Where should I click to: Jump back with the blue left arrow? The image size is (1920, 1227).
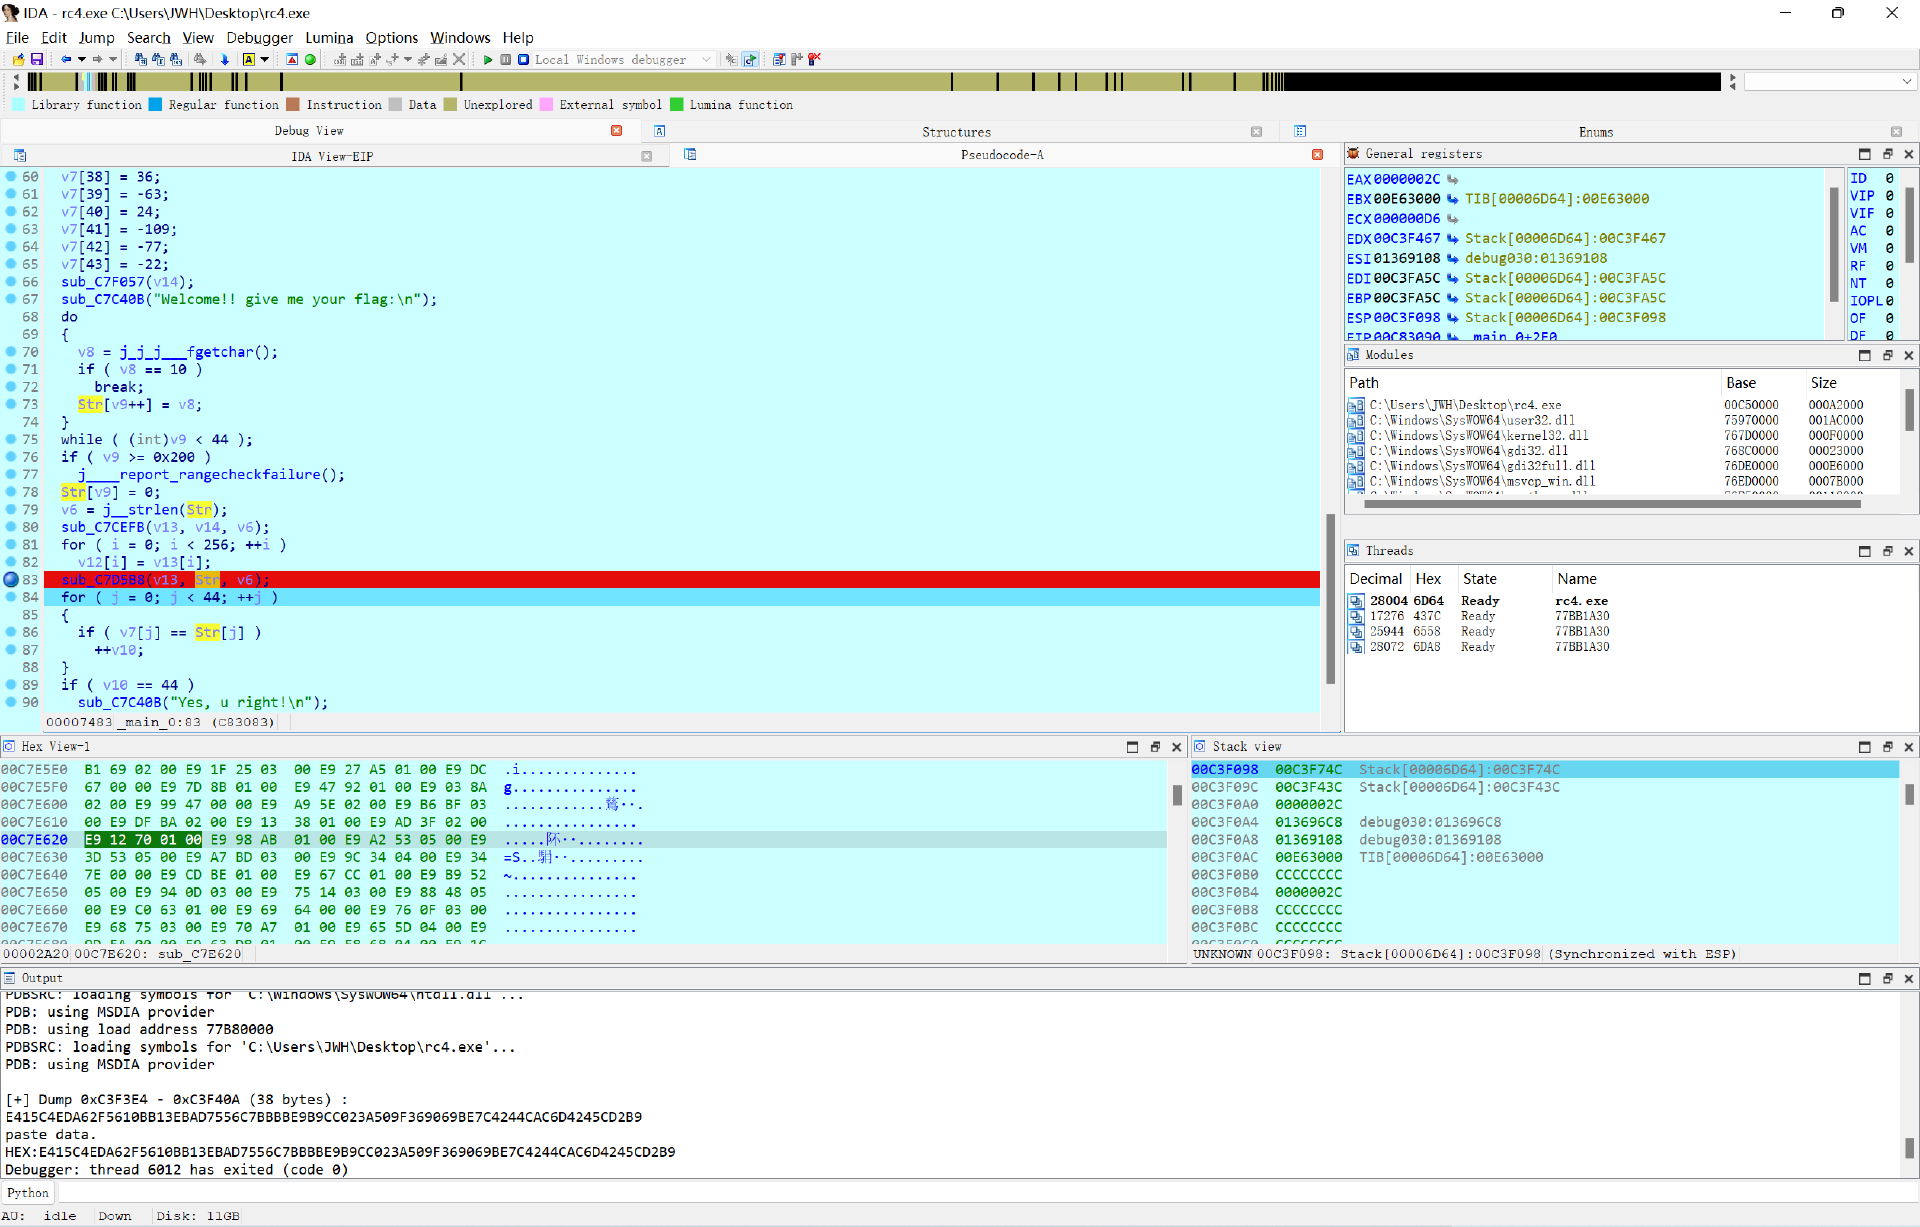(66, 60)
